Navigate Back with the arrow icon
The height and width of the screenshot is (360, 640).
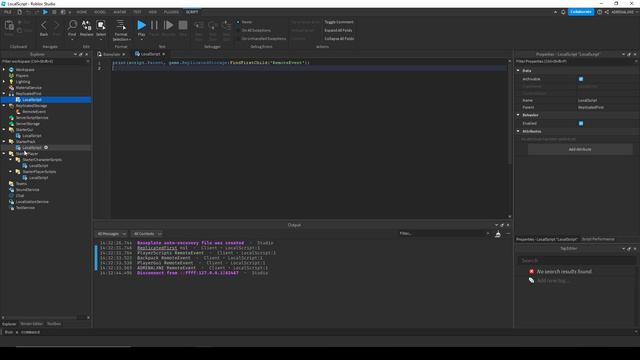click(x=44, y=25)
